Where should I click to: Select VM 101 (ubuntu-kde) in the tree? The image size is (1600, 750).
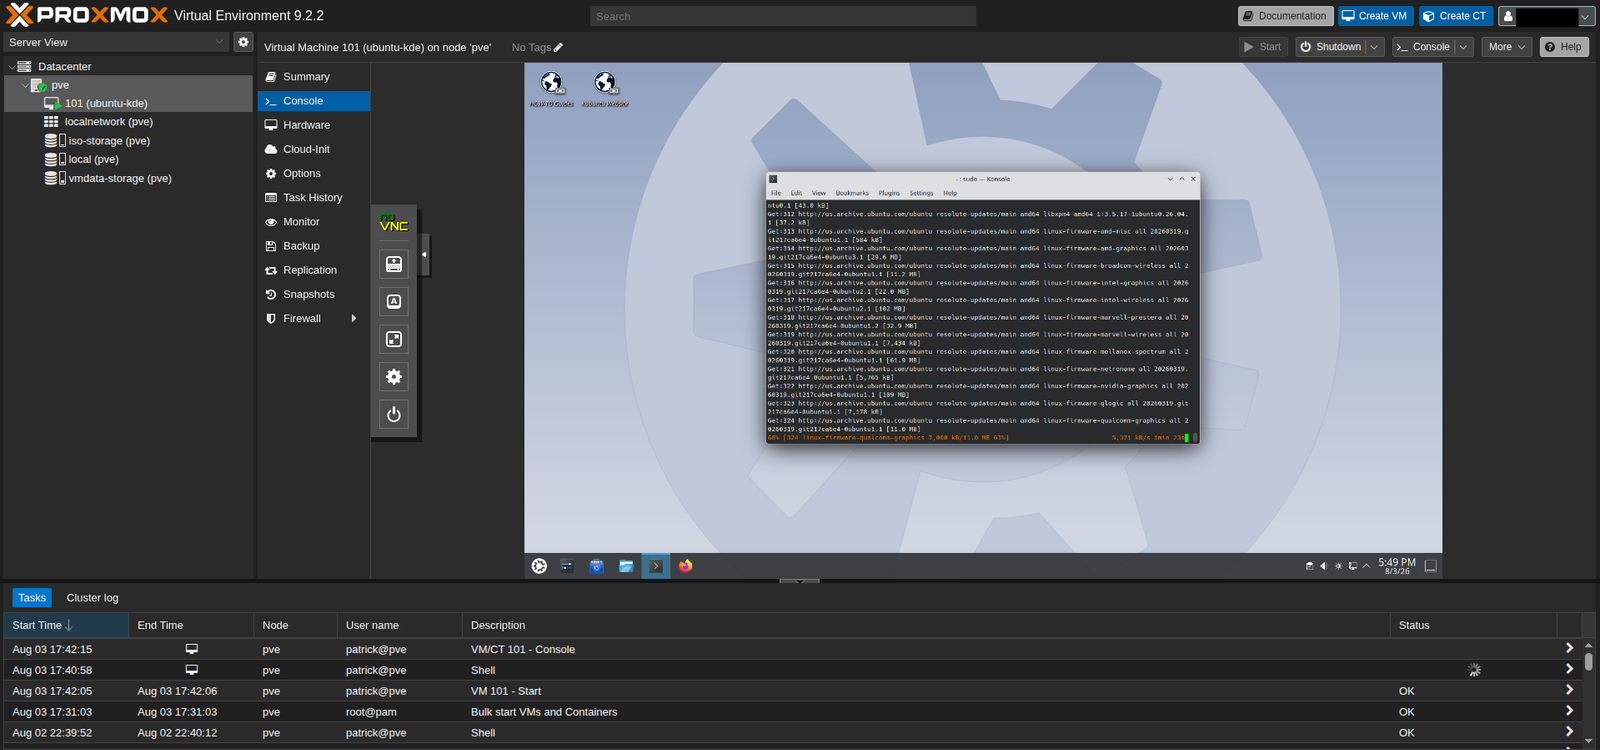coord(106,103)
